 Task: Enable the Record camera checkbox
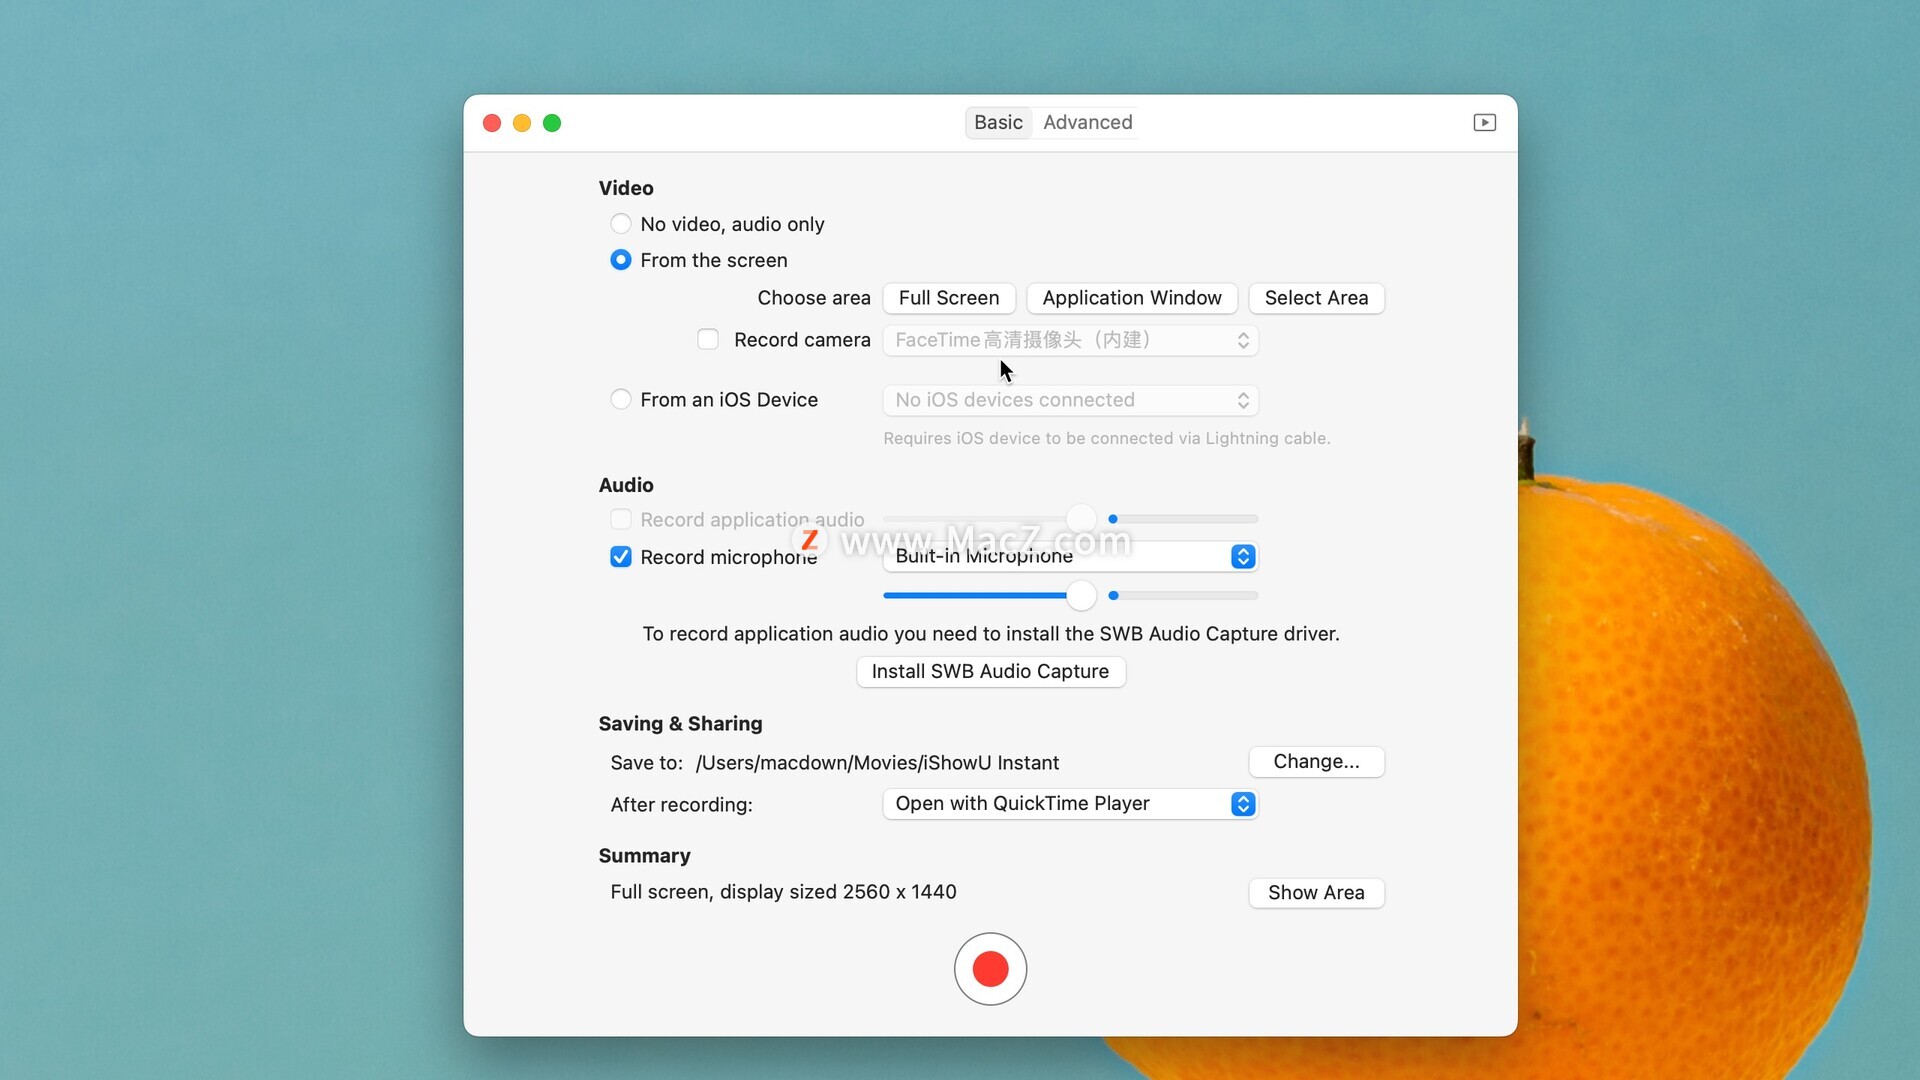coord(708,339)
